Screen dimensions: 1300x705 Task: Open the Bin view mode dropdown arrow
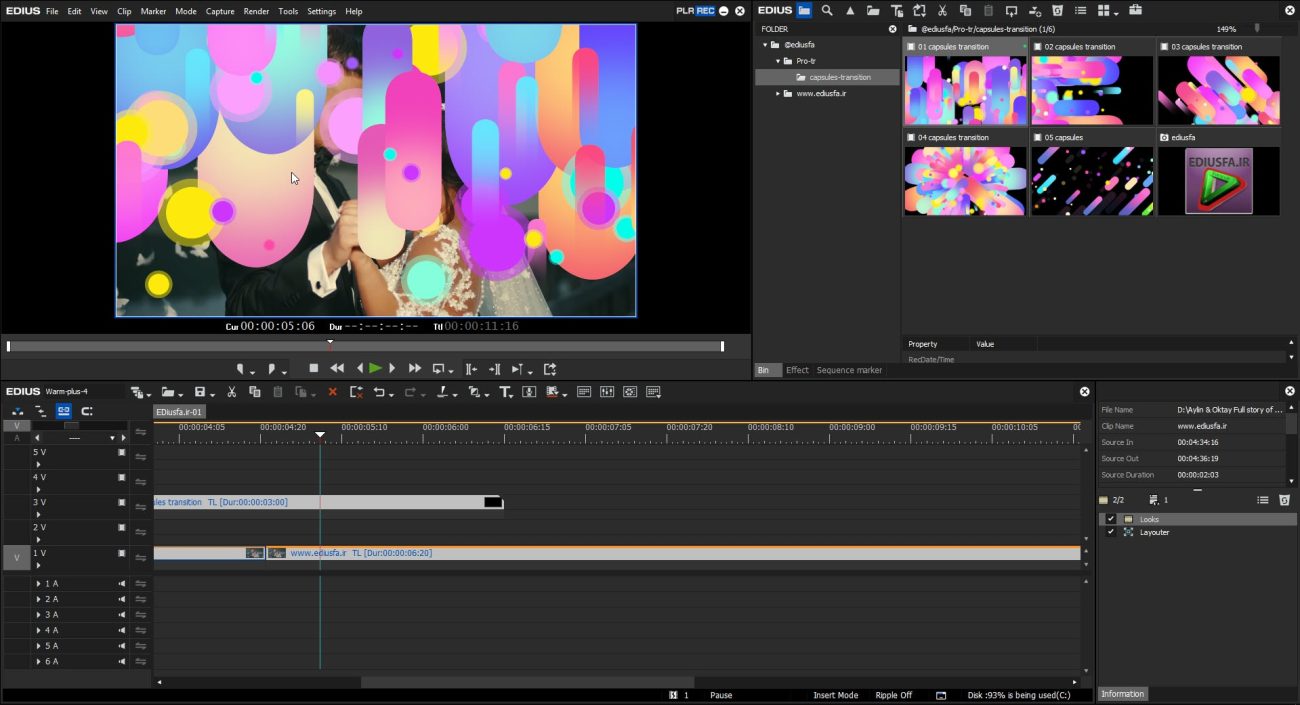[x=1116, y=12]
